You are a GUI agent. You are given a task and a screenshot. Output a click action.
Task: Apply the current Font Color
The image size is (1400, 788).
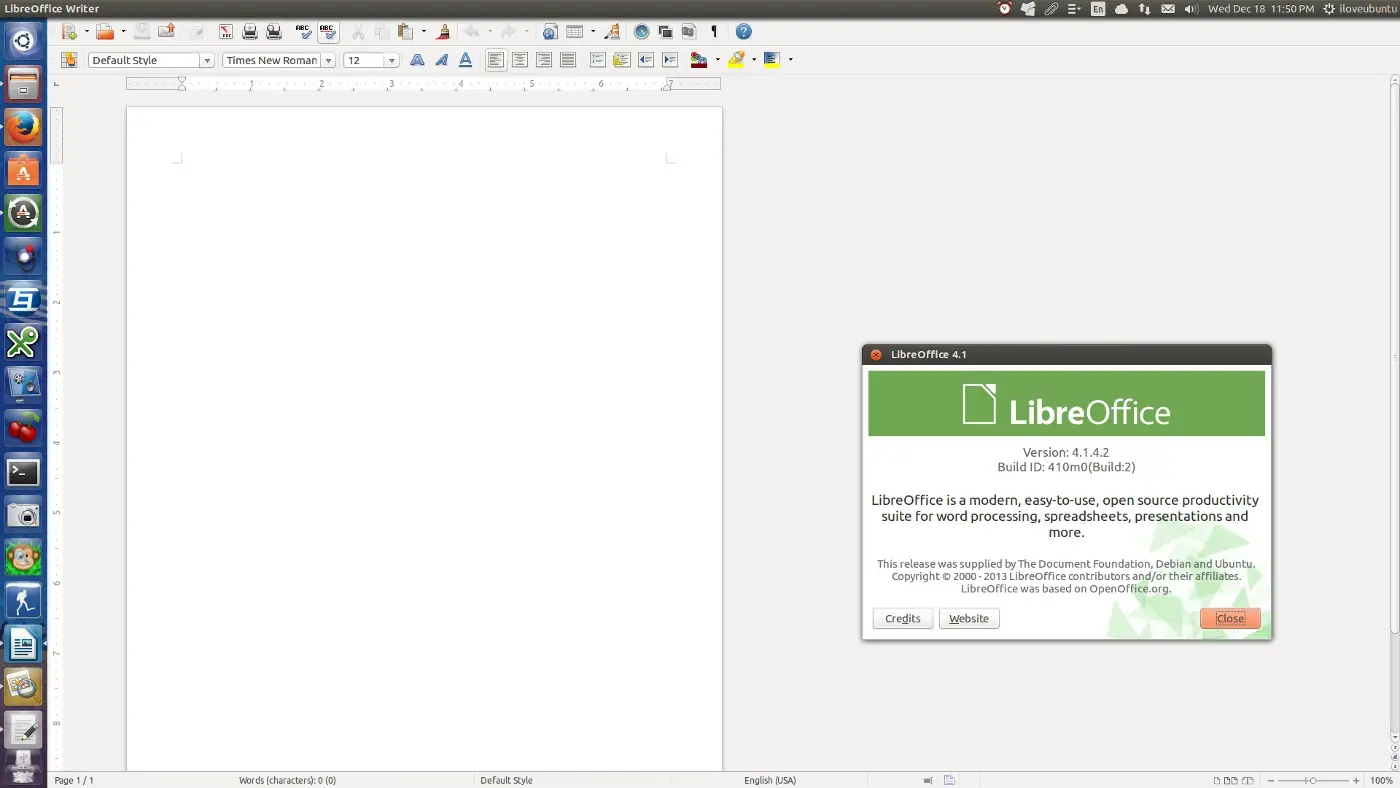tap(700, 60)
